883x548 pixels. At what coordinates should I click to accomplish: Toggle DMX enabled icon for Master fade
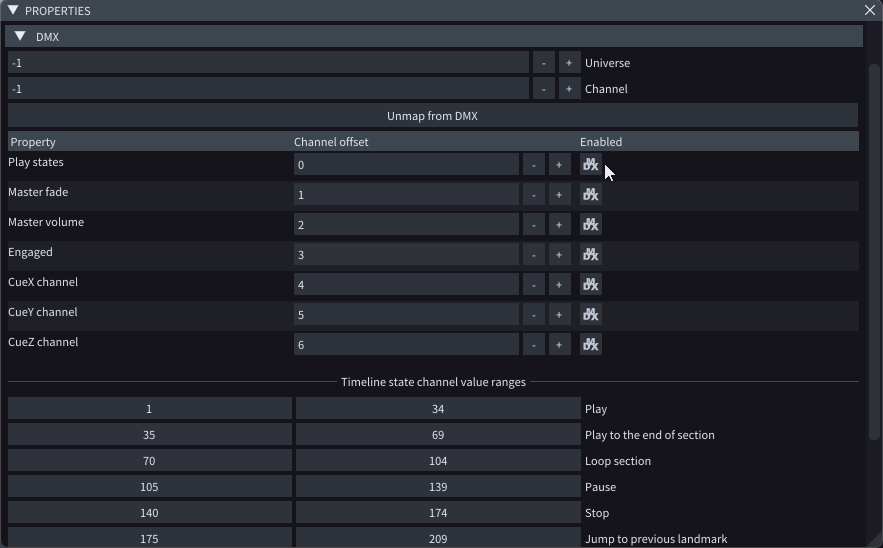point(590,195)
